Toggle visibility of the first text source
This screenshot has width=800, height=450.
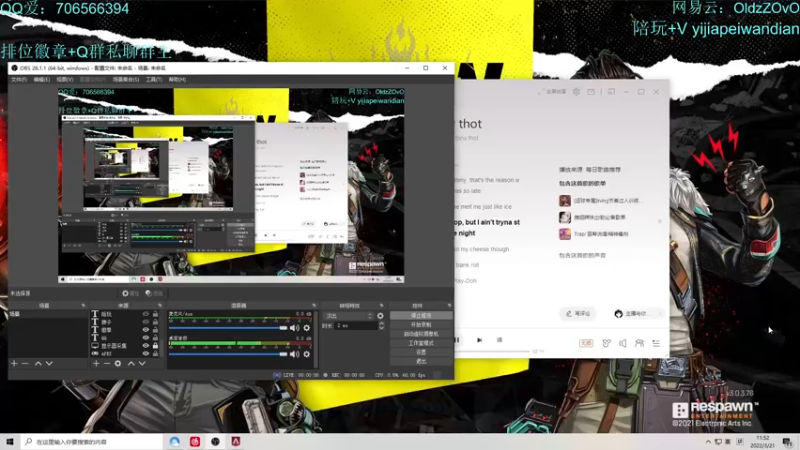coord(146,314)
